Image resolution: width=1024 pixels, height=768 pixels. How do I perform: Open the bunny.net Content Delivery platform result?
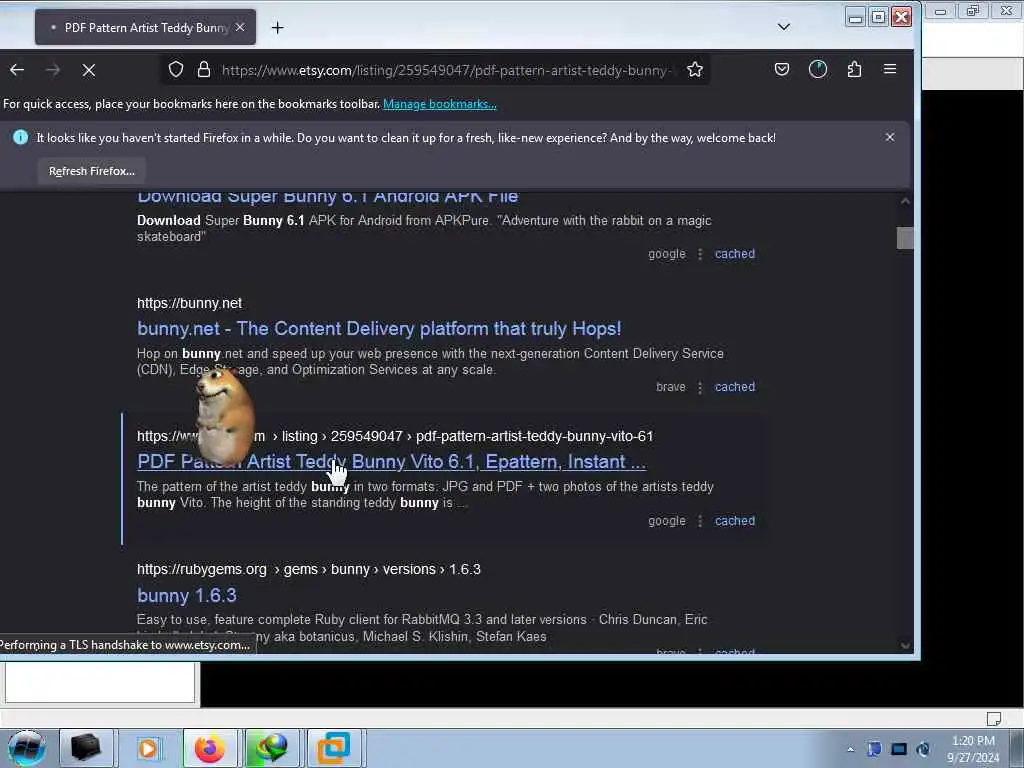[379, 328]
